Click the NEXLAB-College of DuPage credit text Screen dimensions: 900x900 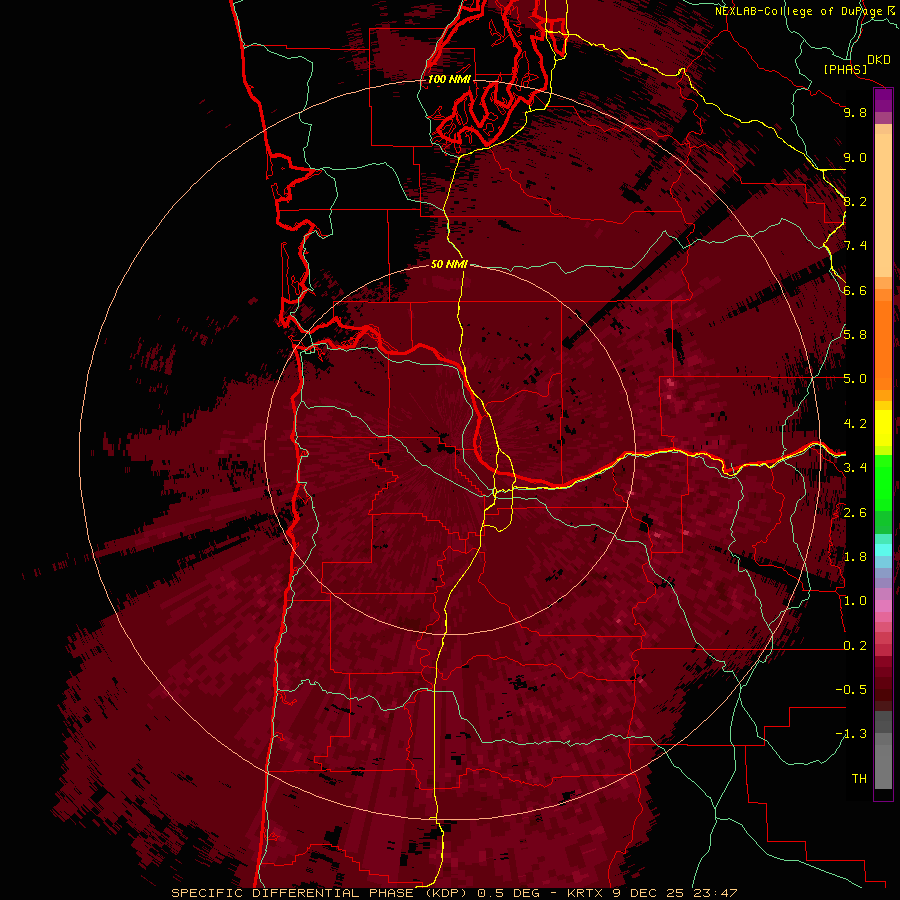[x=798, y=11]
